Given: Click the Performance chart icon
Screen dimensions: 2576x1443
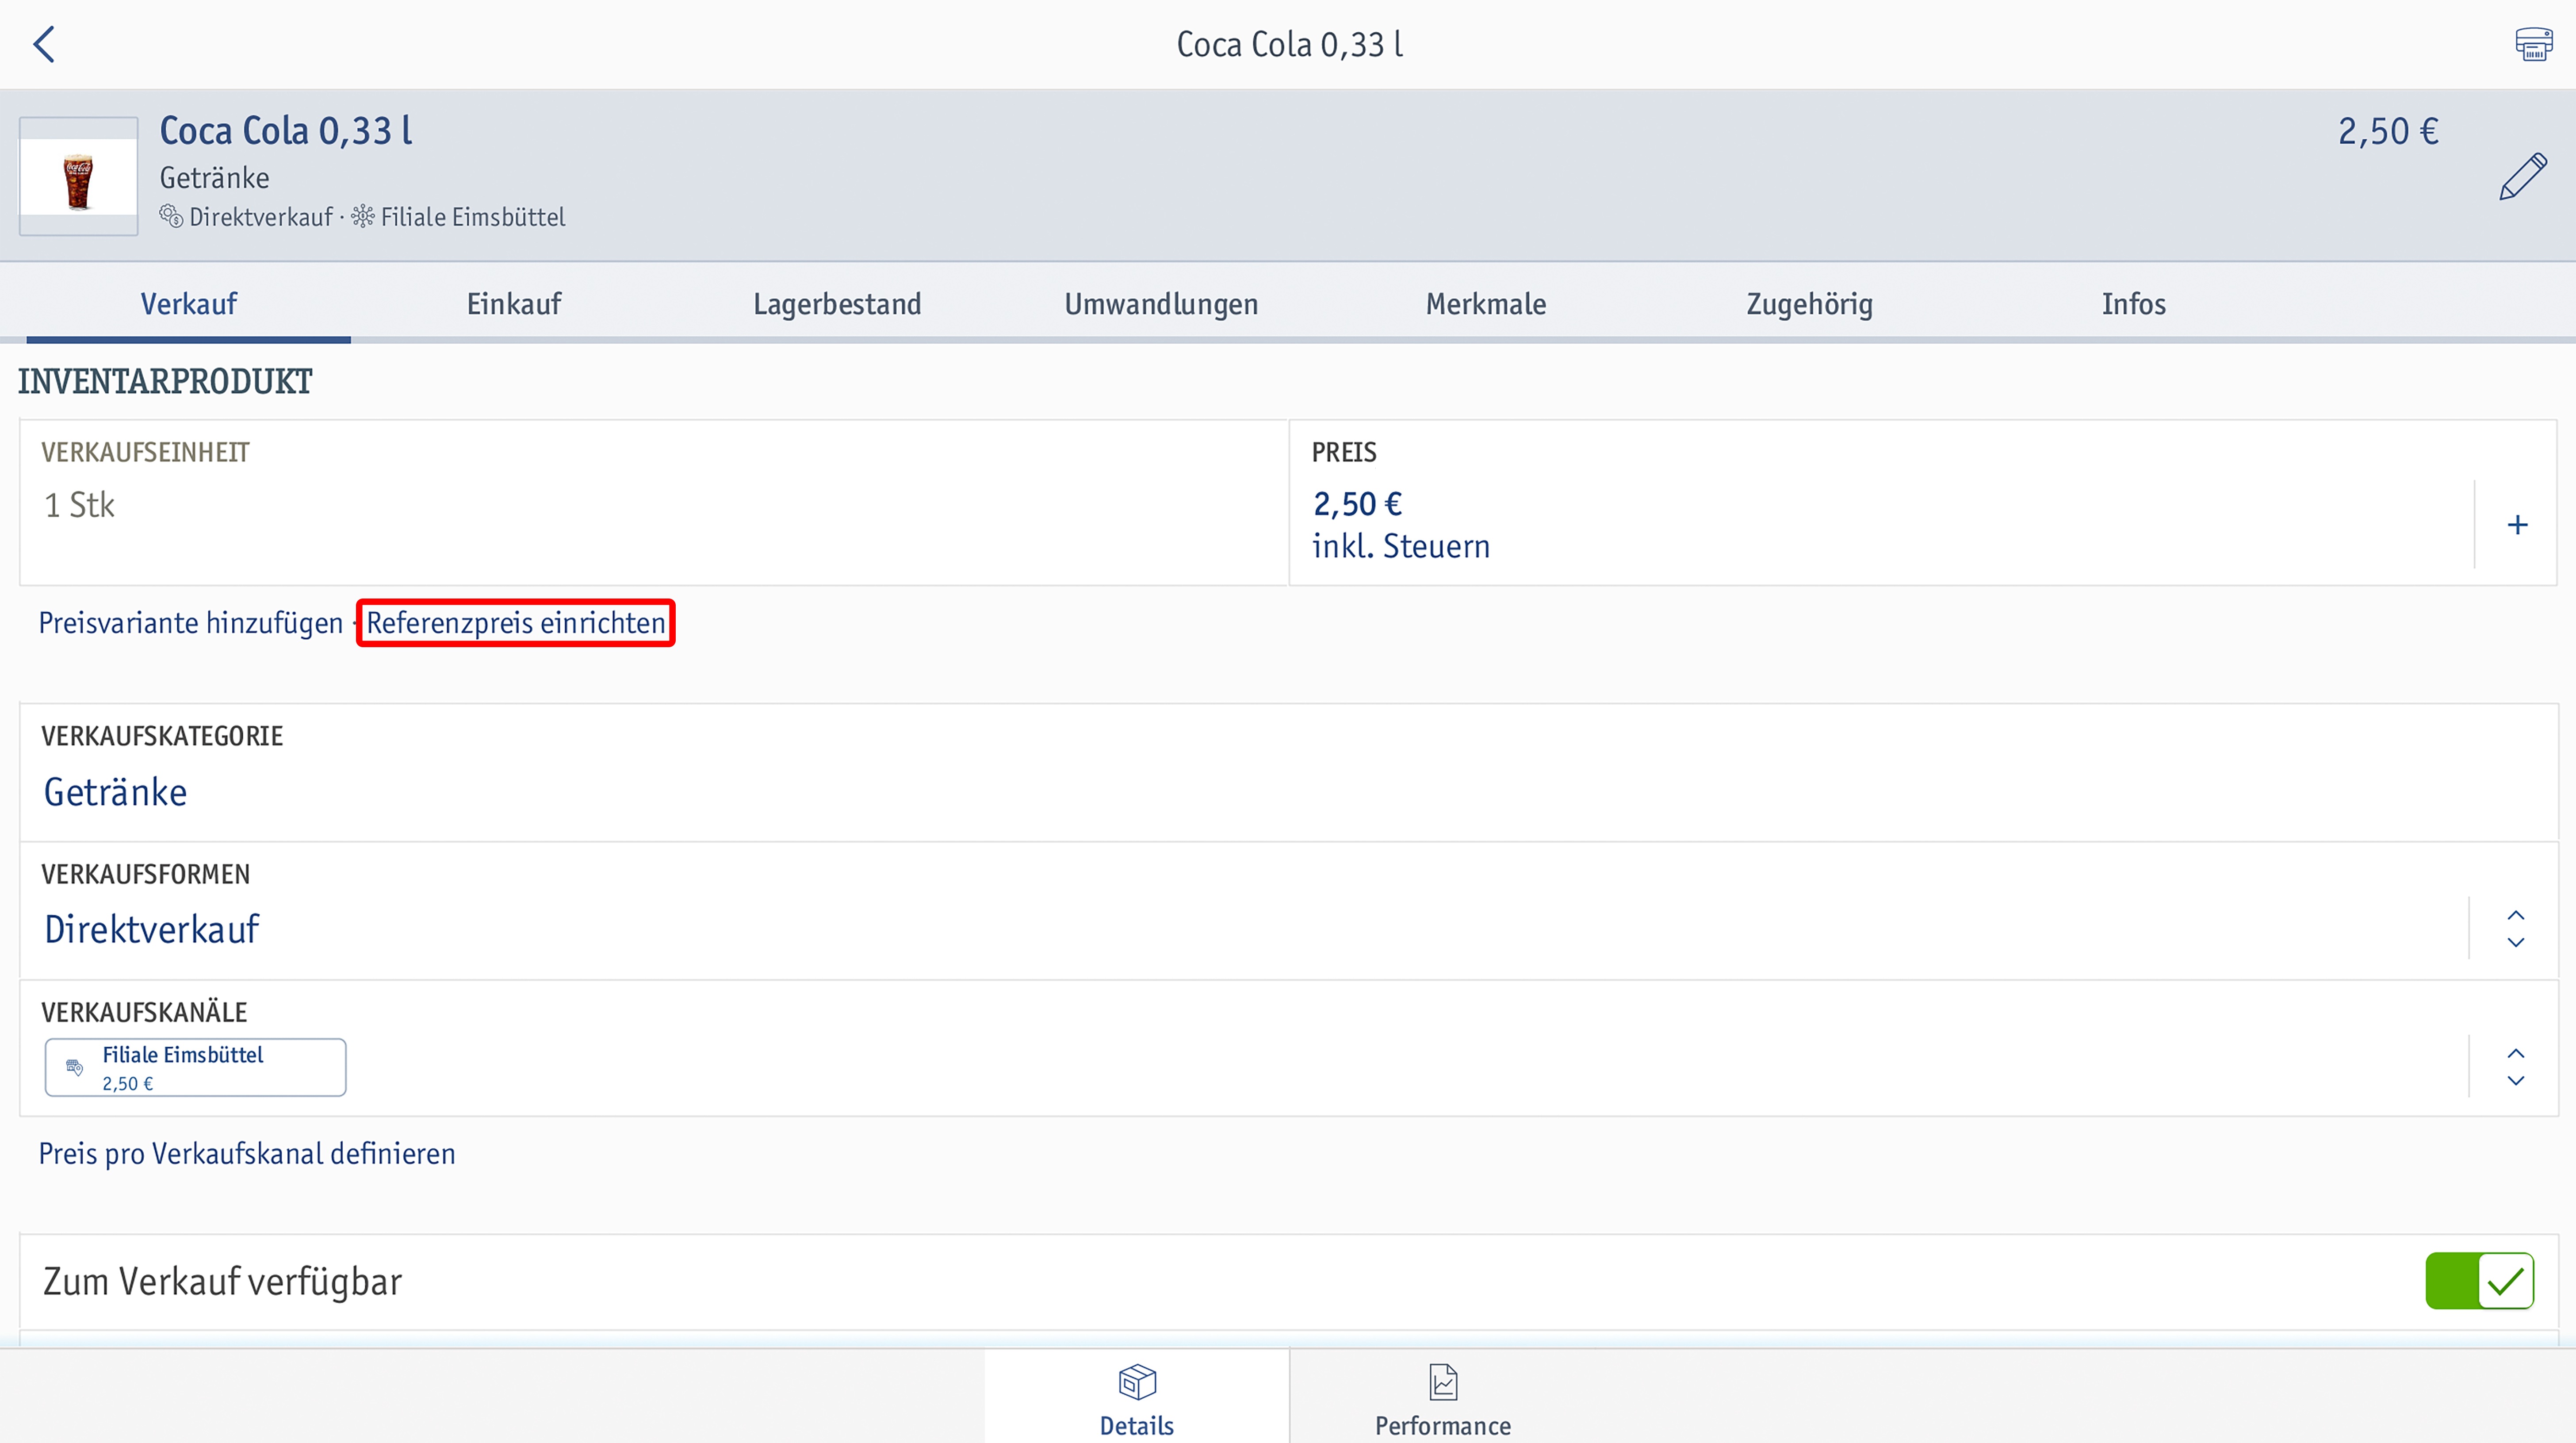Looking at the screenshot, I should point(1443,1382).
